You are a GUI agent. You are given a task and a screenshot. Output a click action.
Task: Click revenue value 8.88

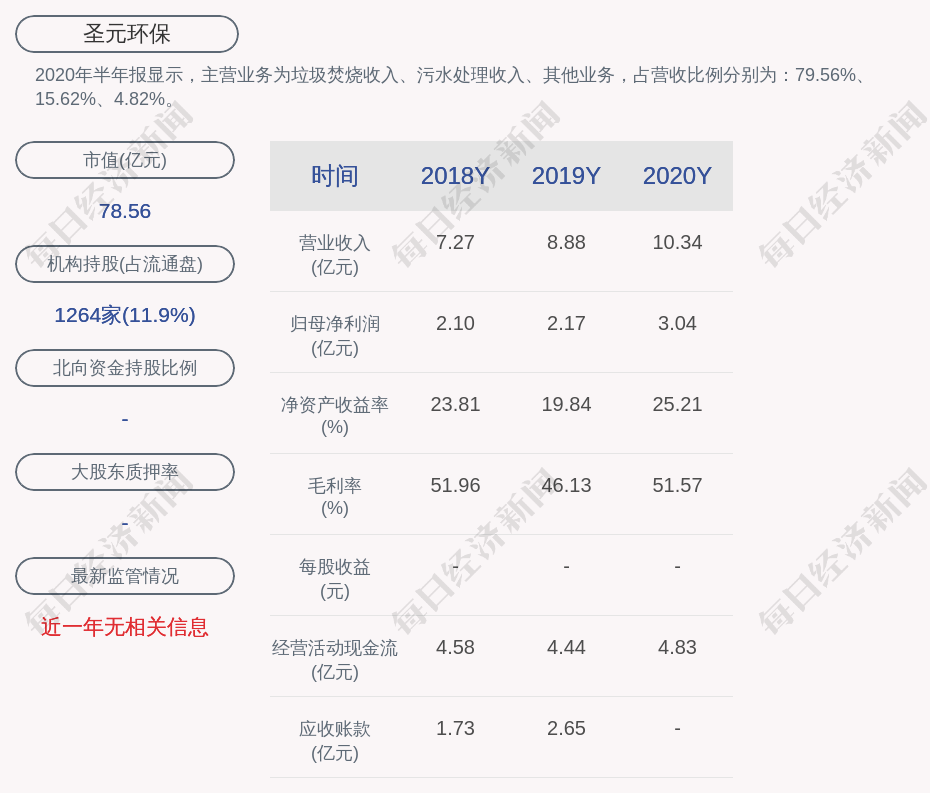566,243
